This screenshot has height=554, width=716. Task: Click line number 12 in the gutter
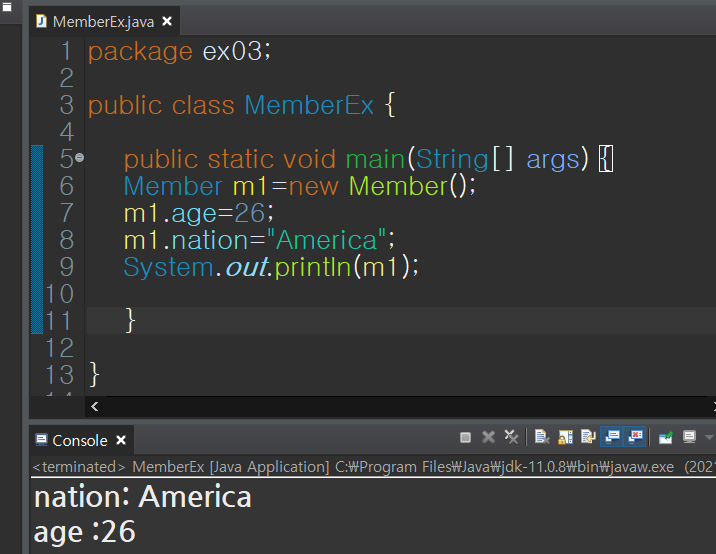[60, 348]
